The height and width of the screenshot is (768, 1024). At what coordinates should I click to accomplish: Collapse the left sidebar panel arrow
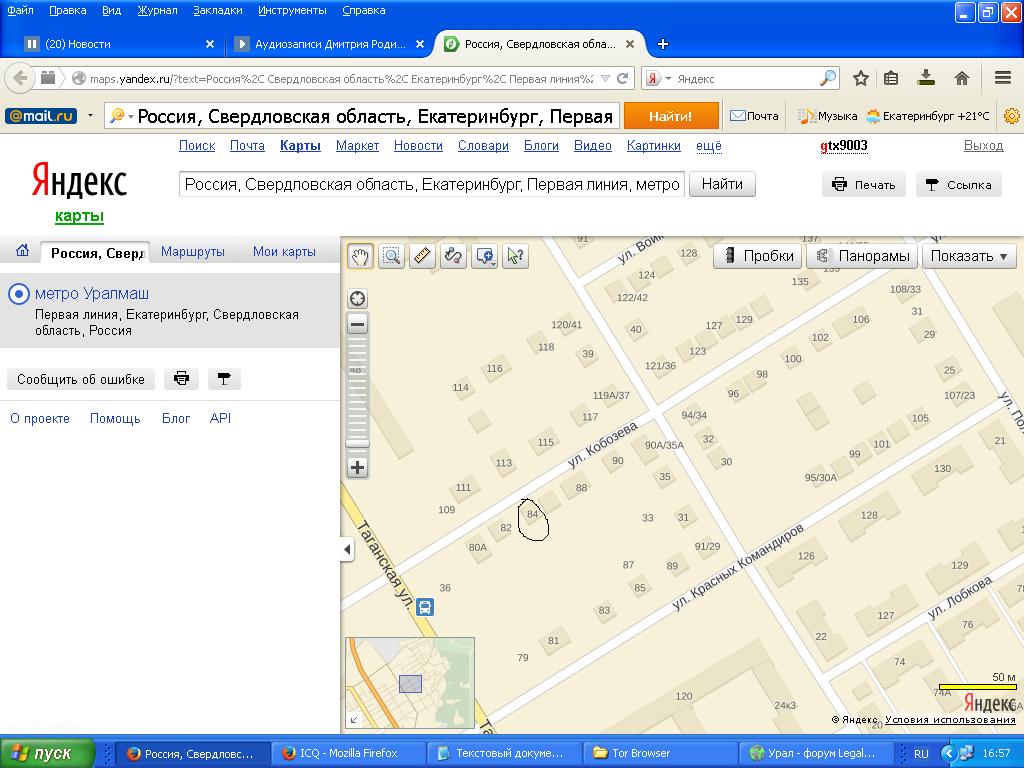tap(348, 549)
